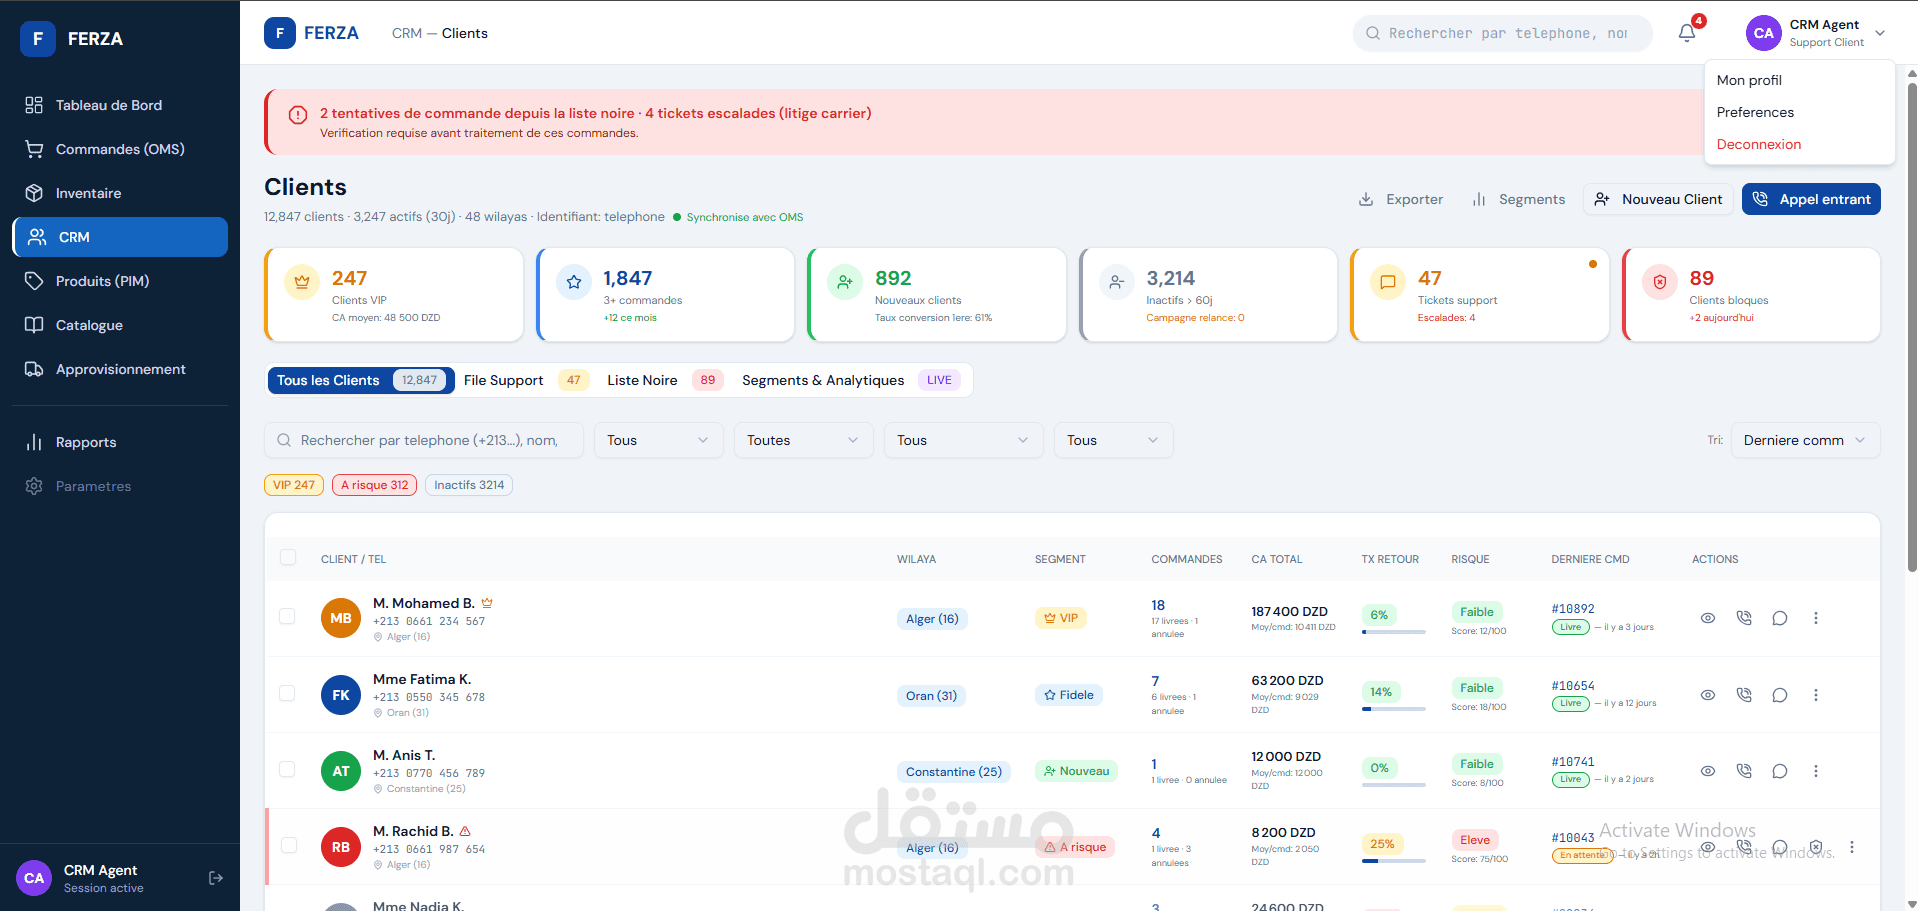This screenshot has height=911, width=1918.
Task: Click the crown icon on Clients VIP card
Action: [x=302, y=282]
